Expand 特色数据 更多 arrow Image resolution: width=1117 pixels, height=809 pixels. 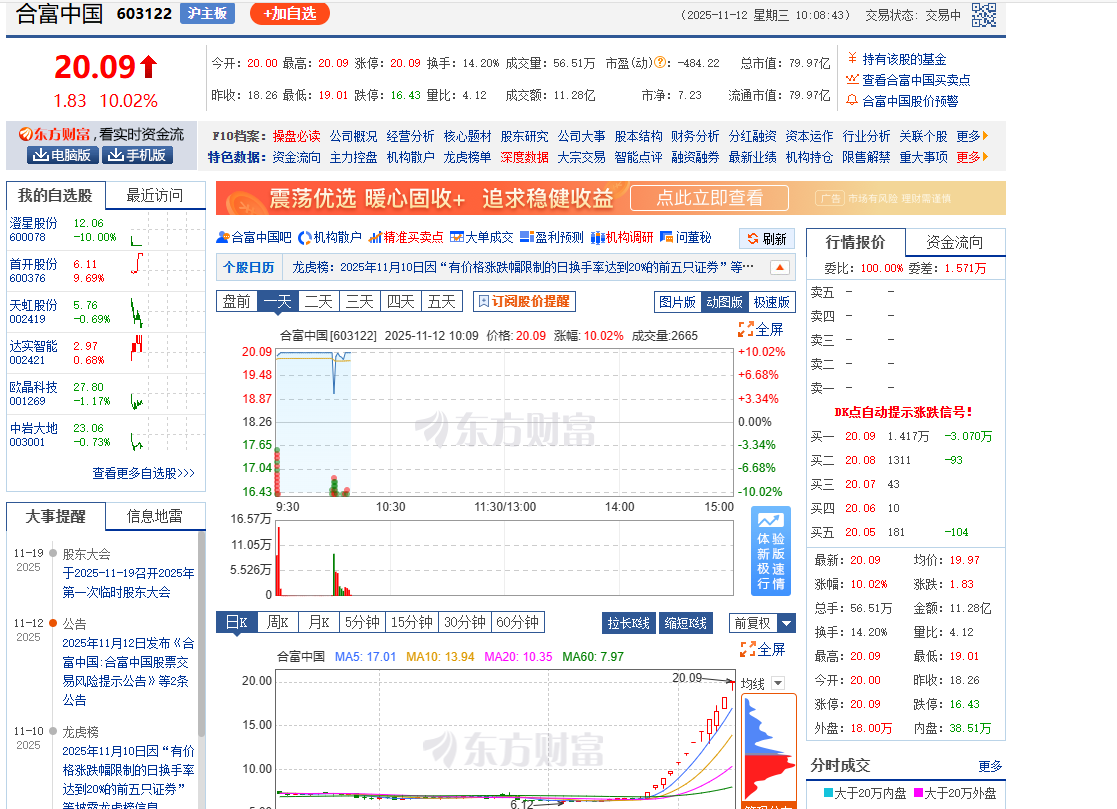pyautogui.click(x=972, y=157)
